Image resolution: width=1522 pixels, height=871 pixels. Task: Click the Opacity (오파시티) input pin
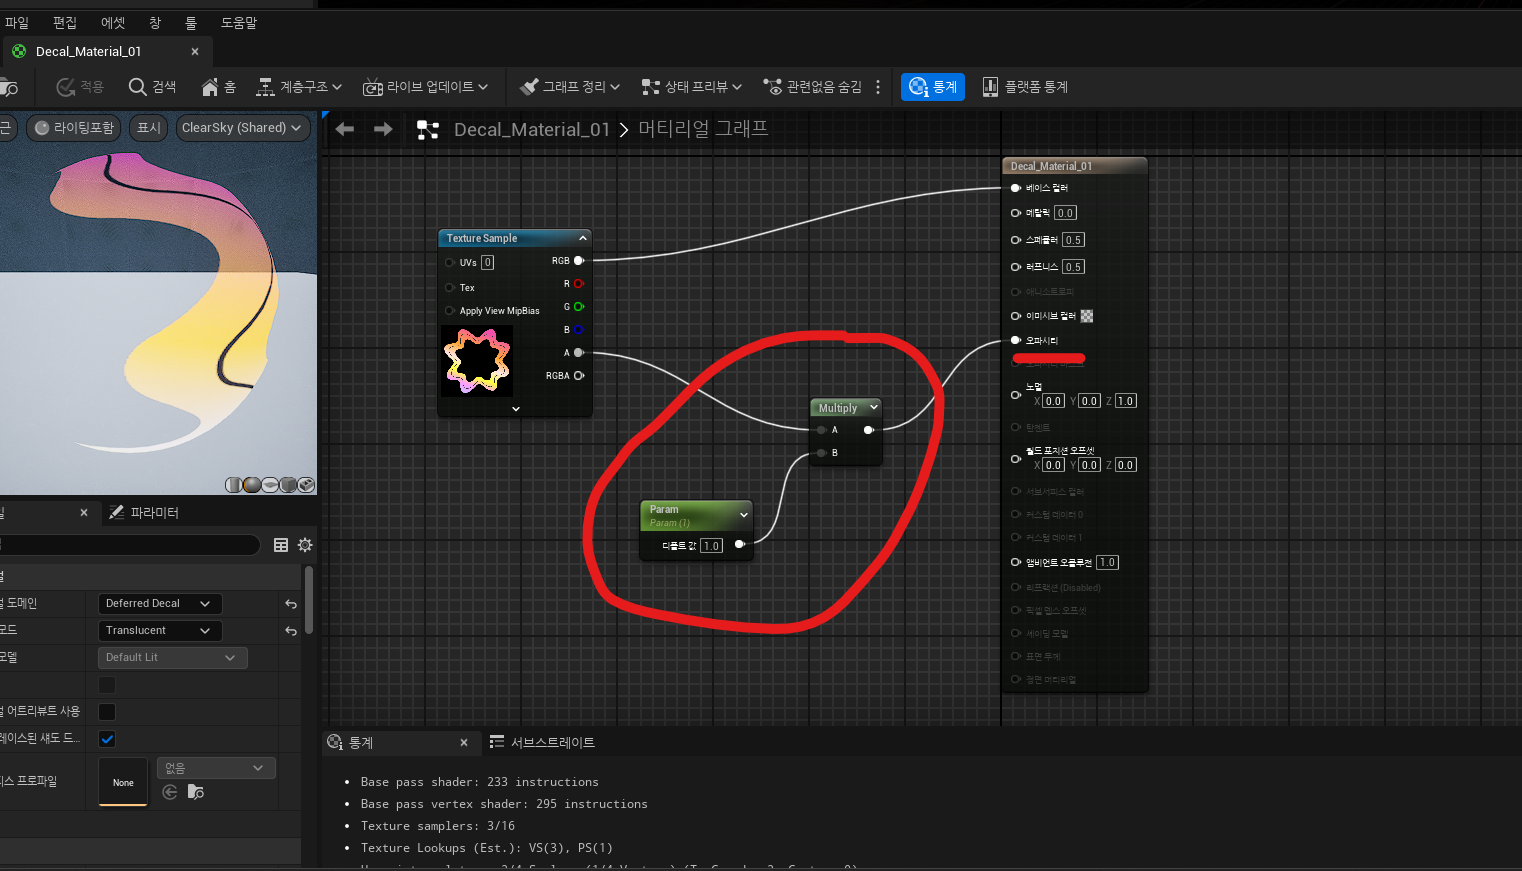[x=1016, y=341]
